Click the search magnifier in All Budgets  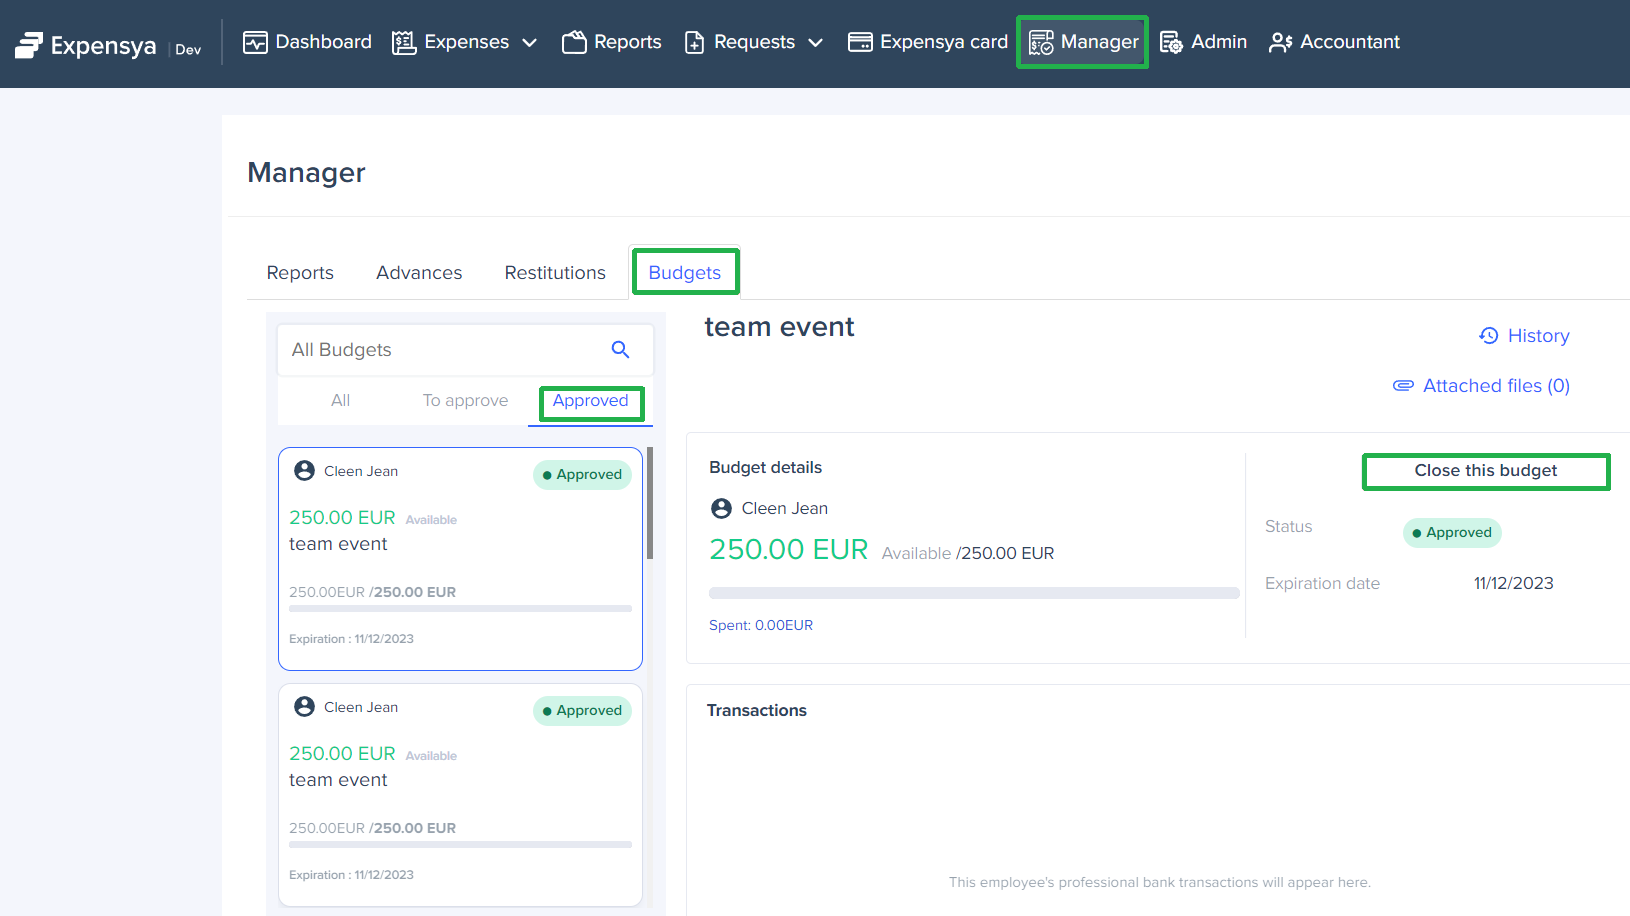(620, 349)
